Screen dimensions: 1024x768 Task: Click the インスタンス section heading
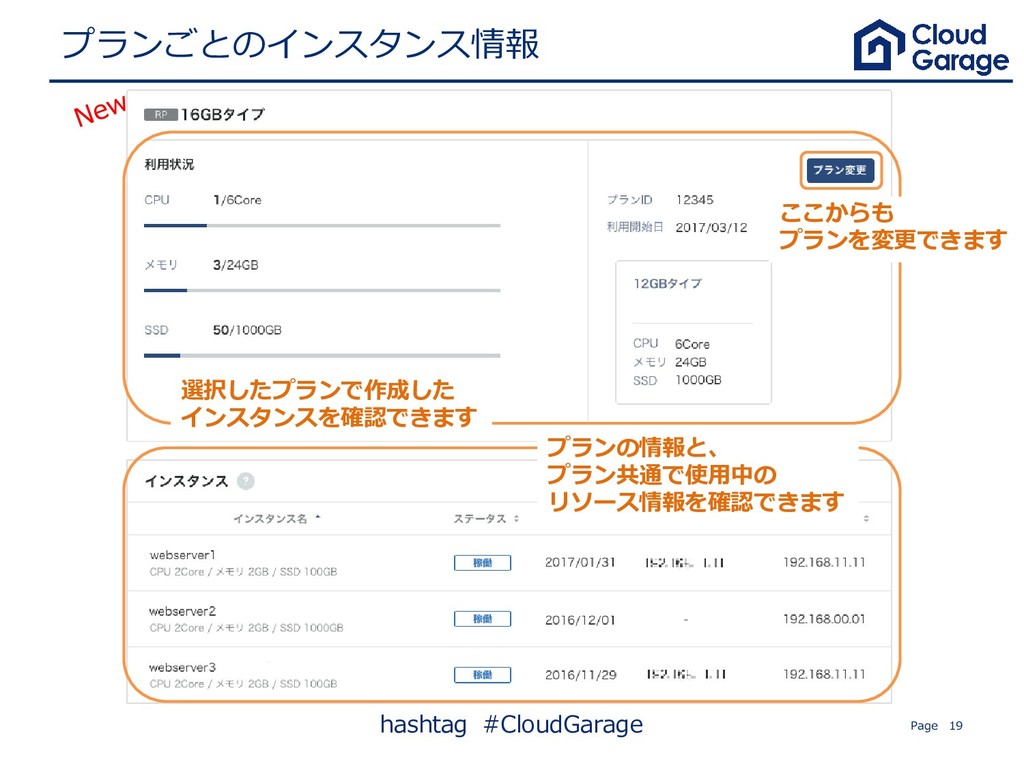186,481
